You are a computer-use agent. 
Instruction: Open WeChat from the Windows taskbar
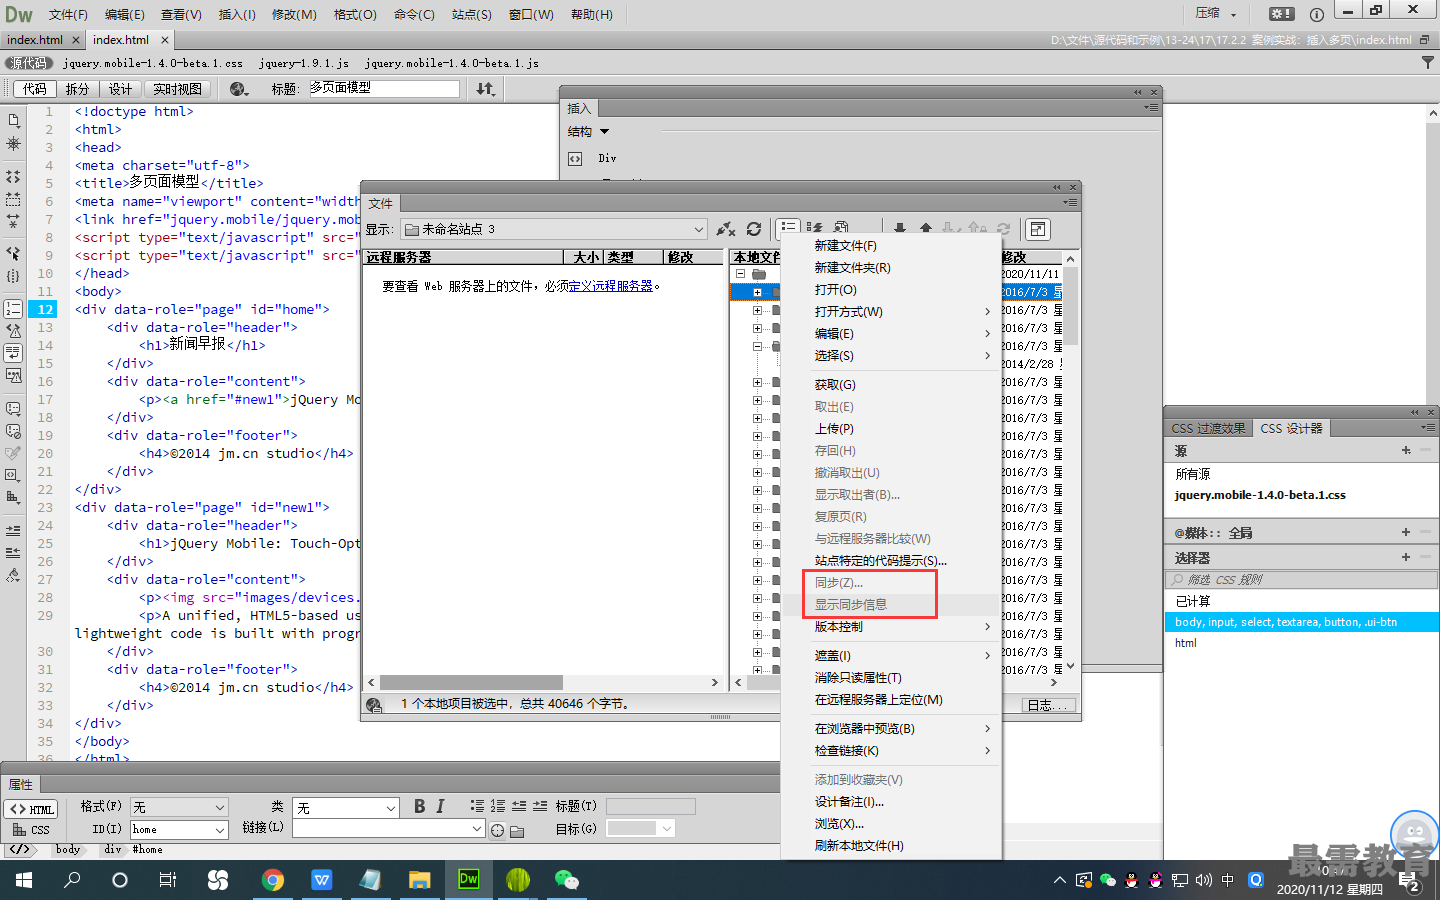(x=567, y=880)
